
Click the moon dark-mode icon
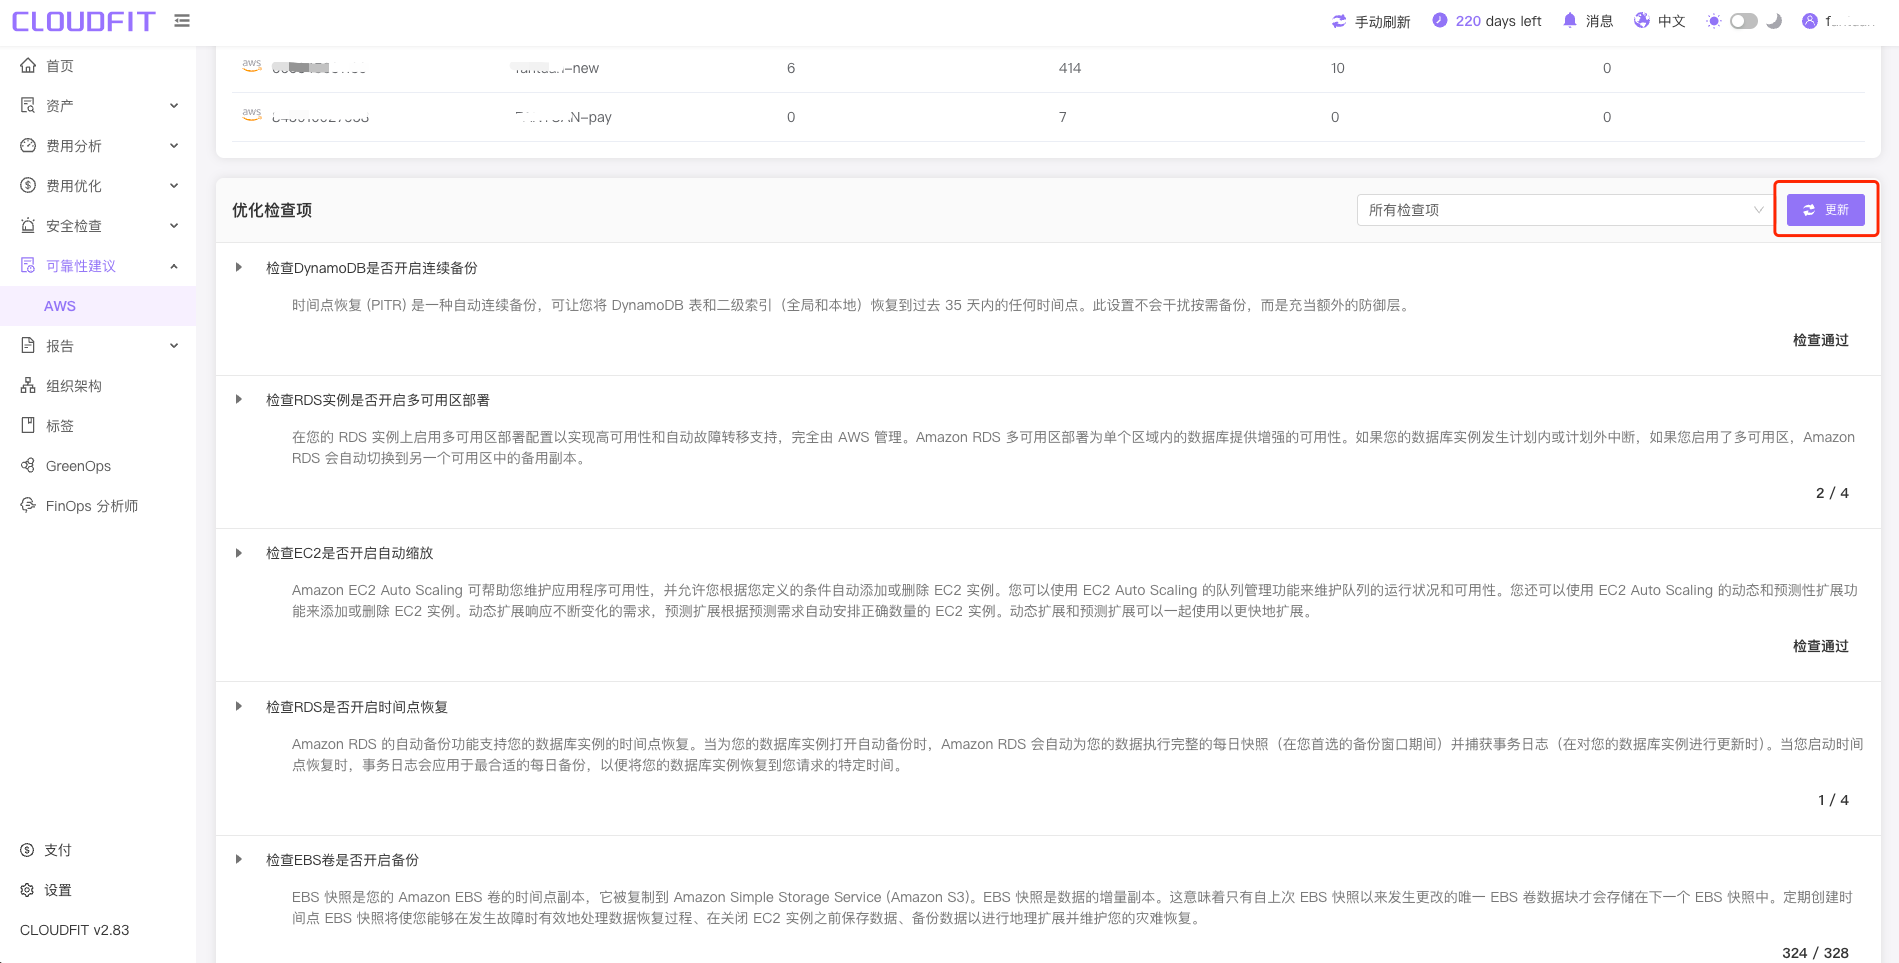point(1774,21)
